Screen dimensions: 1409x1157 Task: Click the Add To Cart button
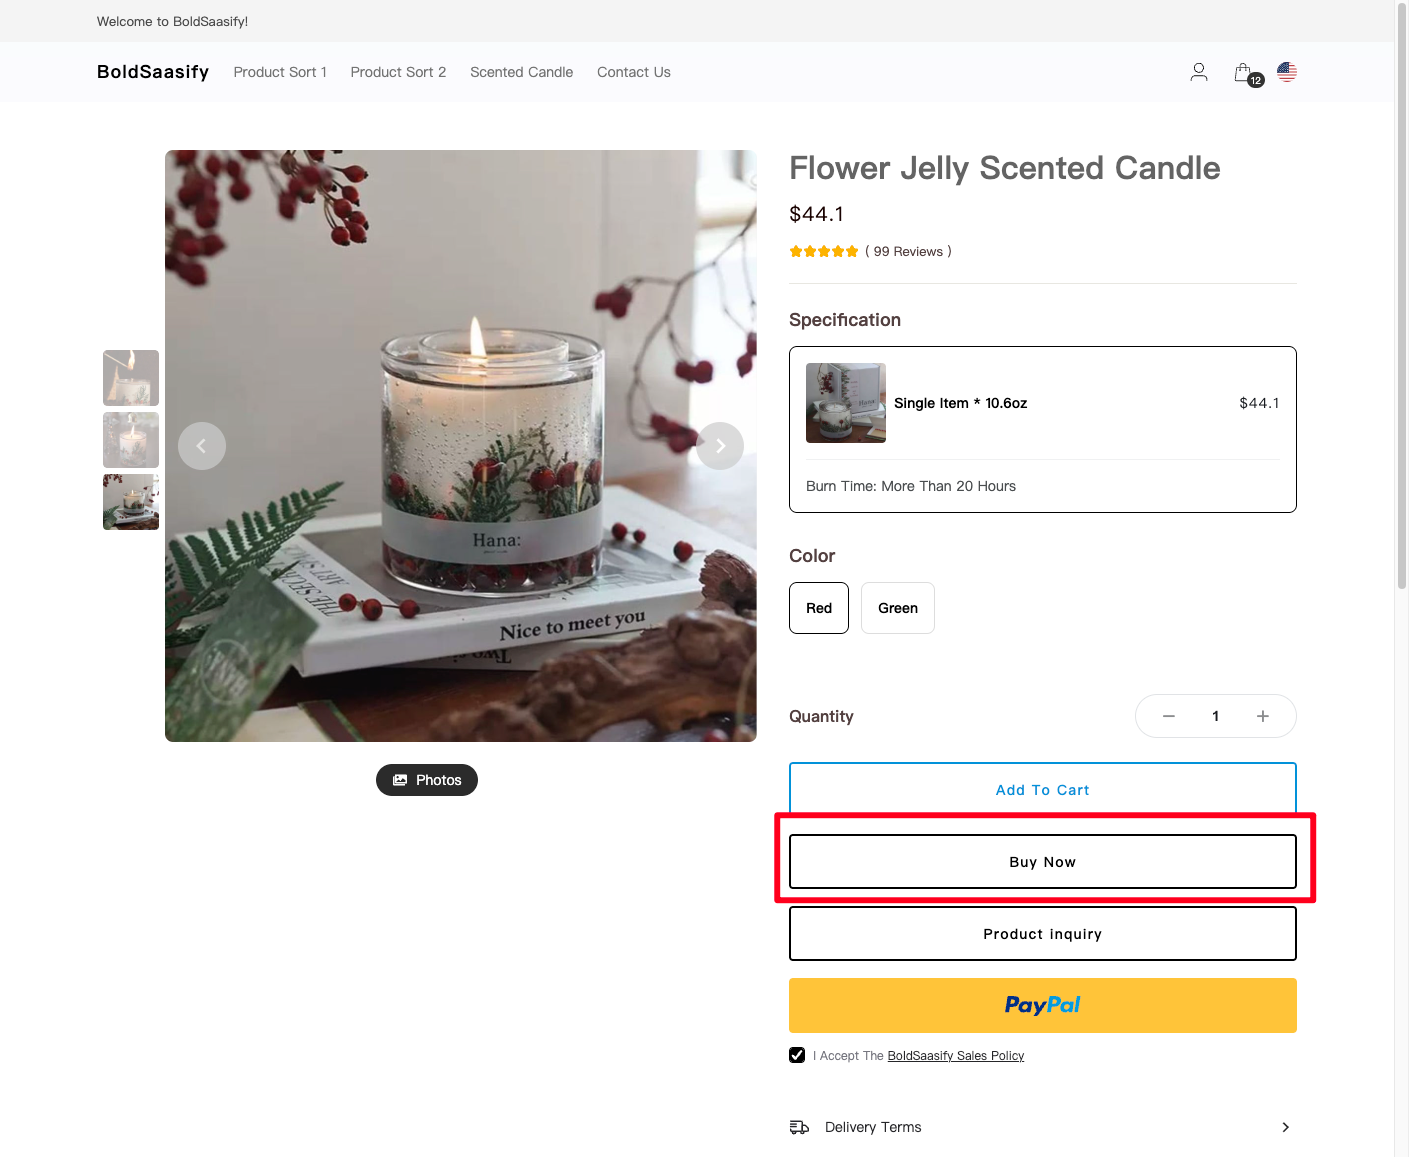(1043, 789)
